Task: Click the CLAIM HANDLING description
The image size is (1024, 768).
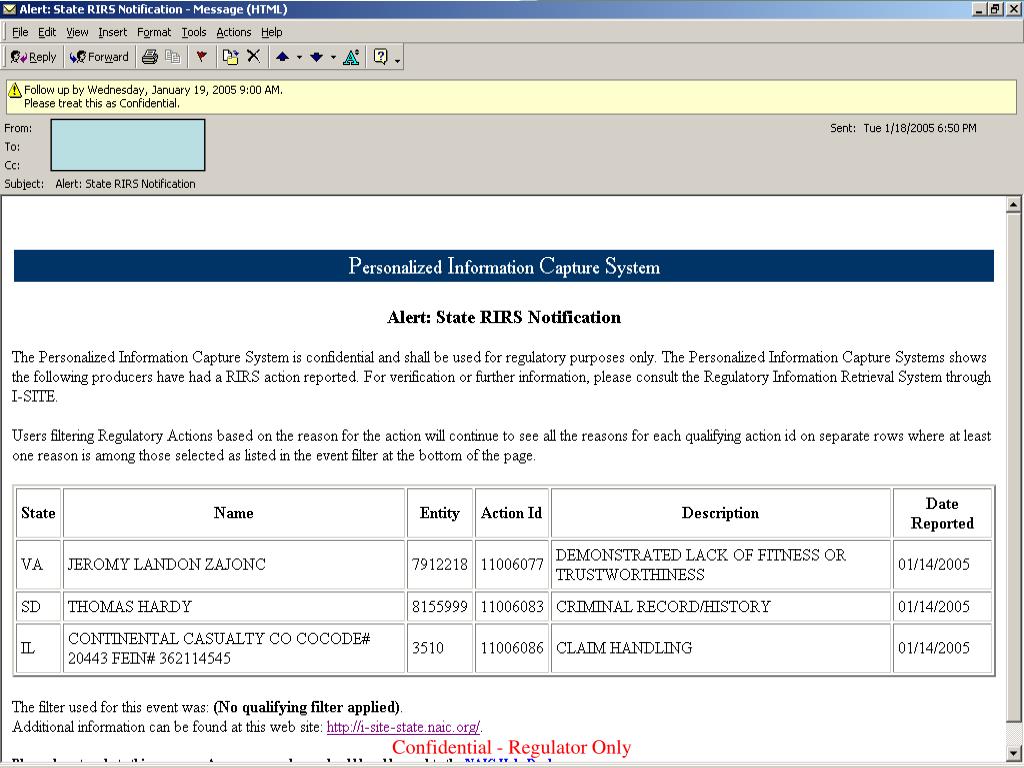Action: click(624, 648)
